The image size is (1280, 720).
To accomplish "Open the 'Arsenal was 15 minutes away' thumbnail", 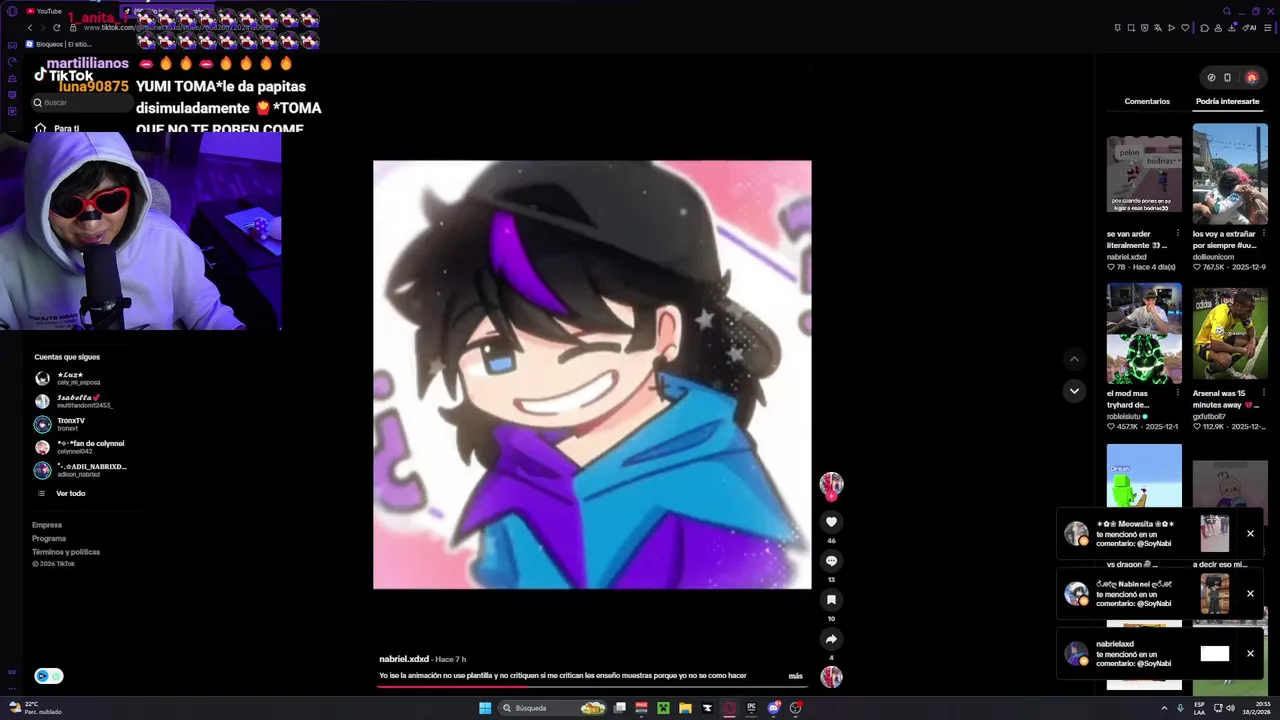I will (x=1230, y=333).
